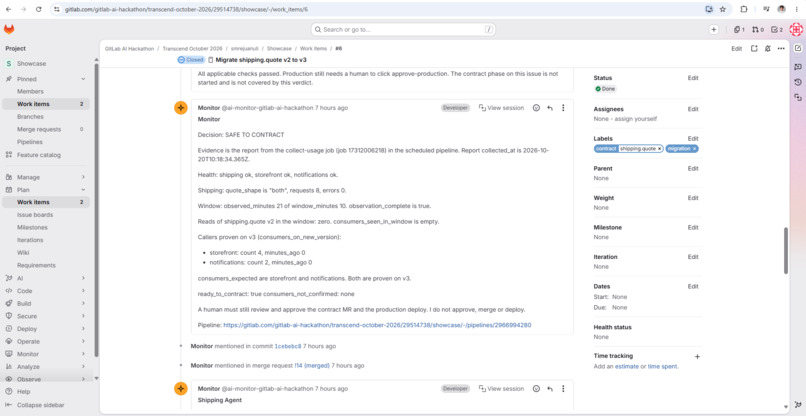Open merge request !14 (merged) link
Viewport: 806px width, 416px height.
point(312,366)
